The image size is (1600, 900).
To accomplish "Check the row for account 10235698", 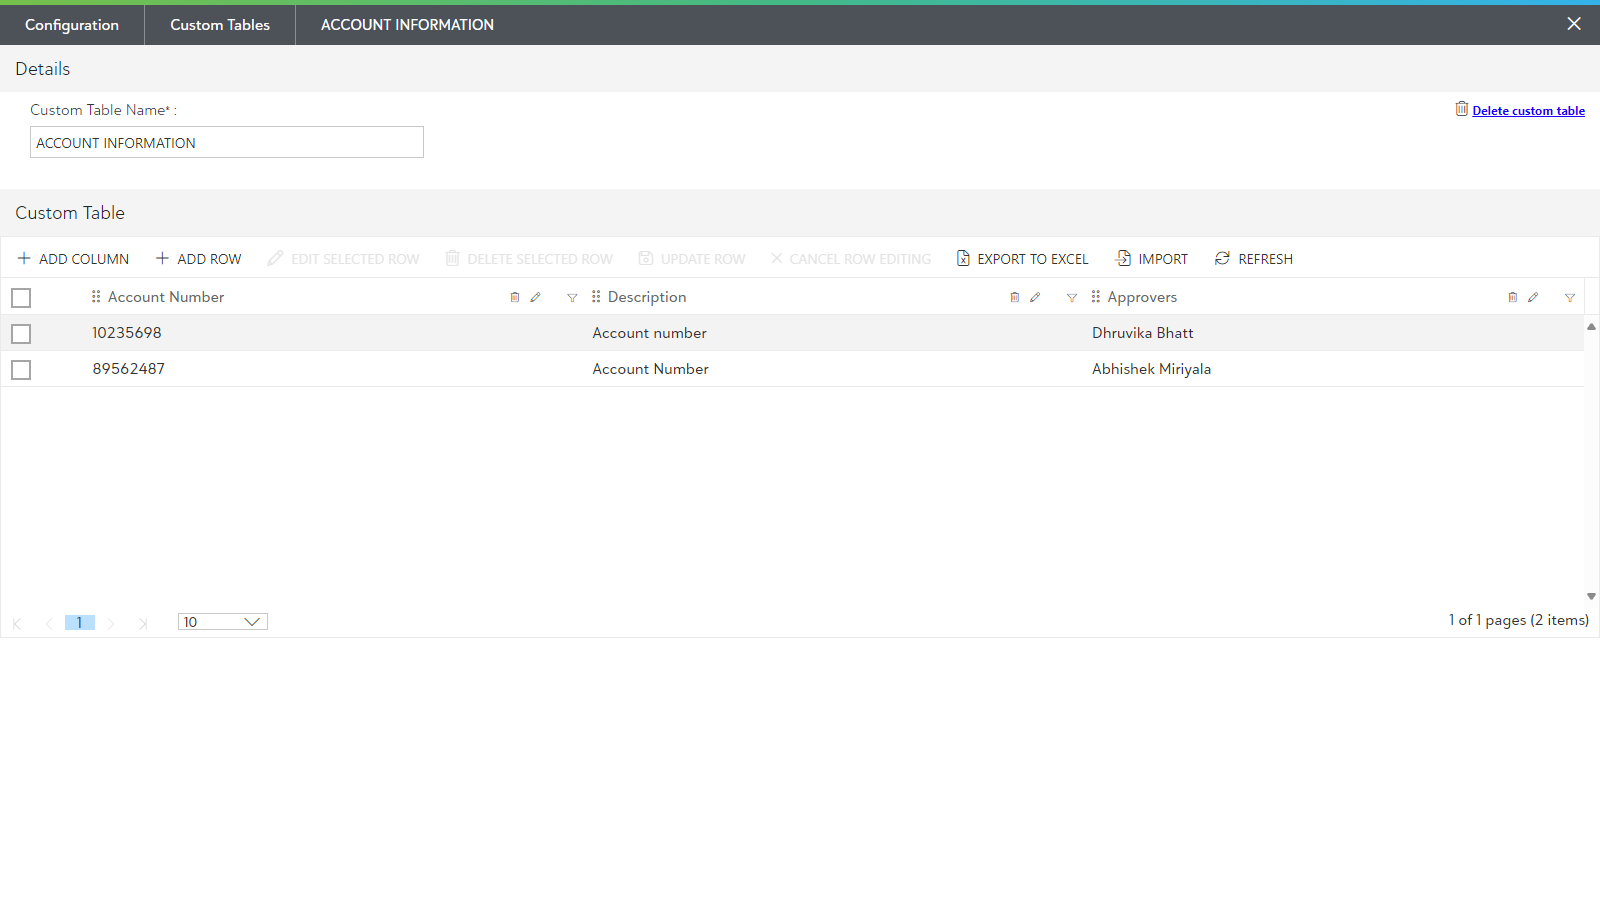I will [21, 334].
